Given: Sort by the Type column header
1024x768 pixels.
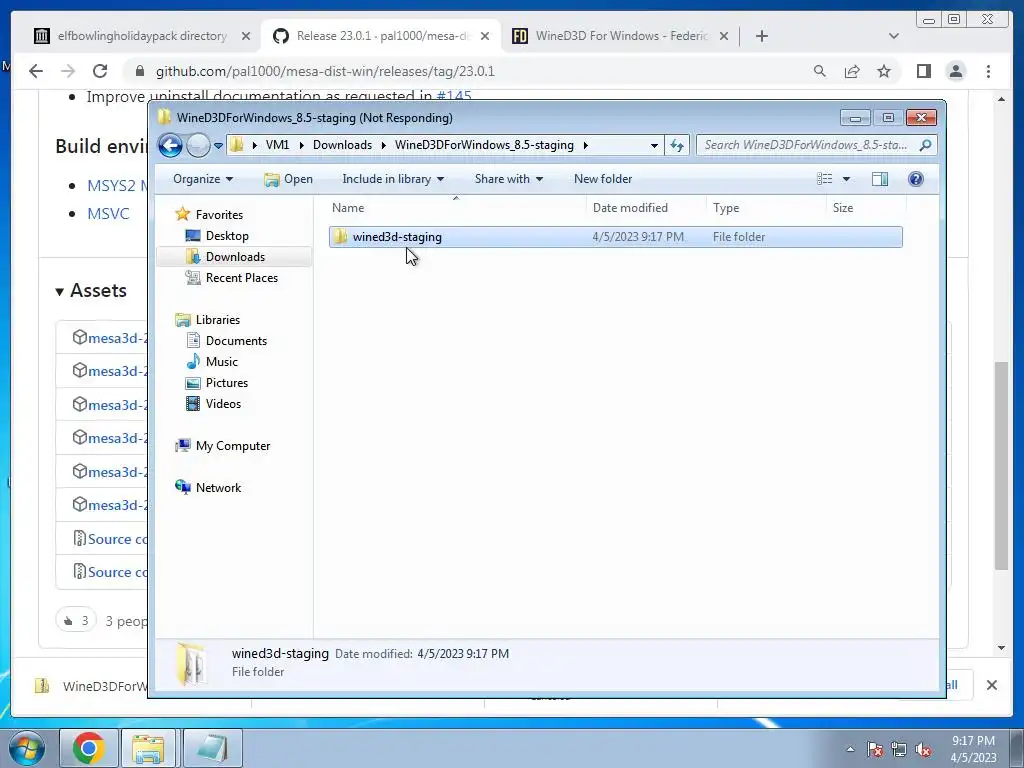Looking at the screenshot, I should coord(766,208).
